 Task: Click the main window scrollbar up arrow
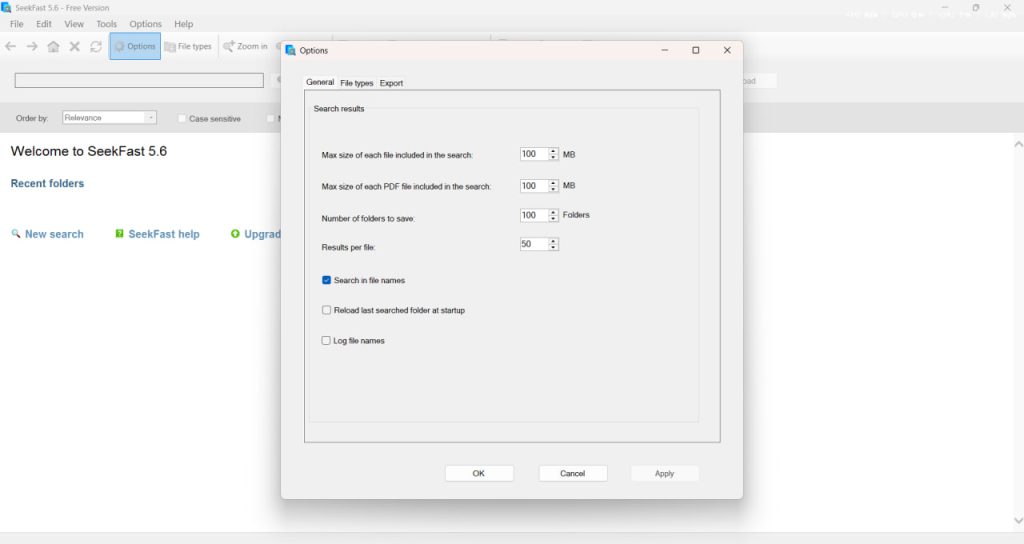click(1018, 144)
